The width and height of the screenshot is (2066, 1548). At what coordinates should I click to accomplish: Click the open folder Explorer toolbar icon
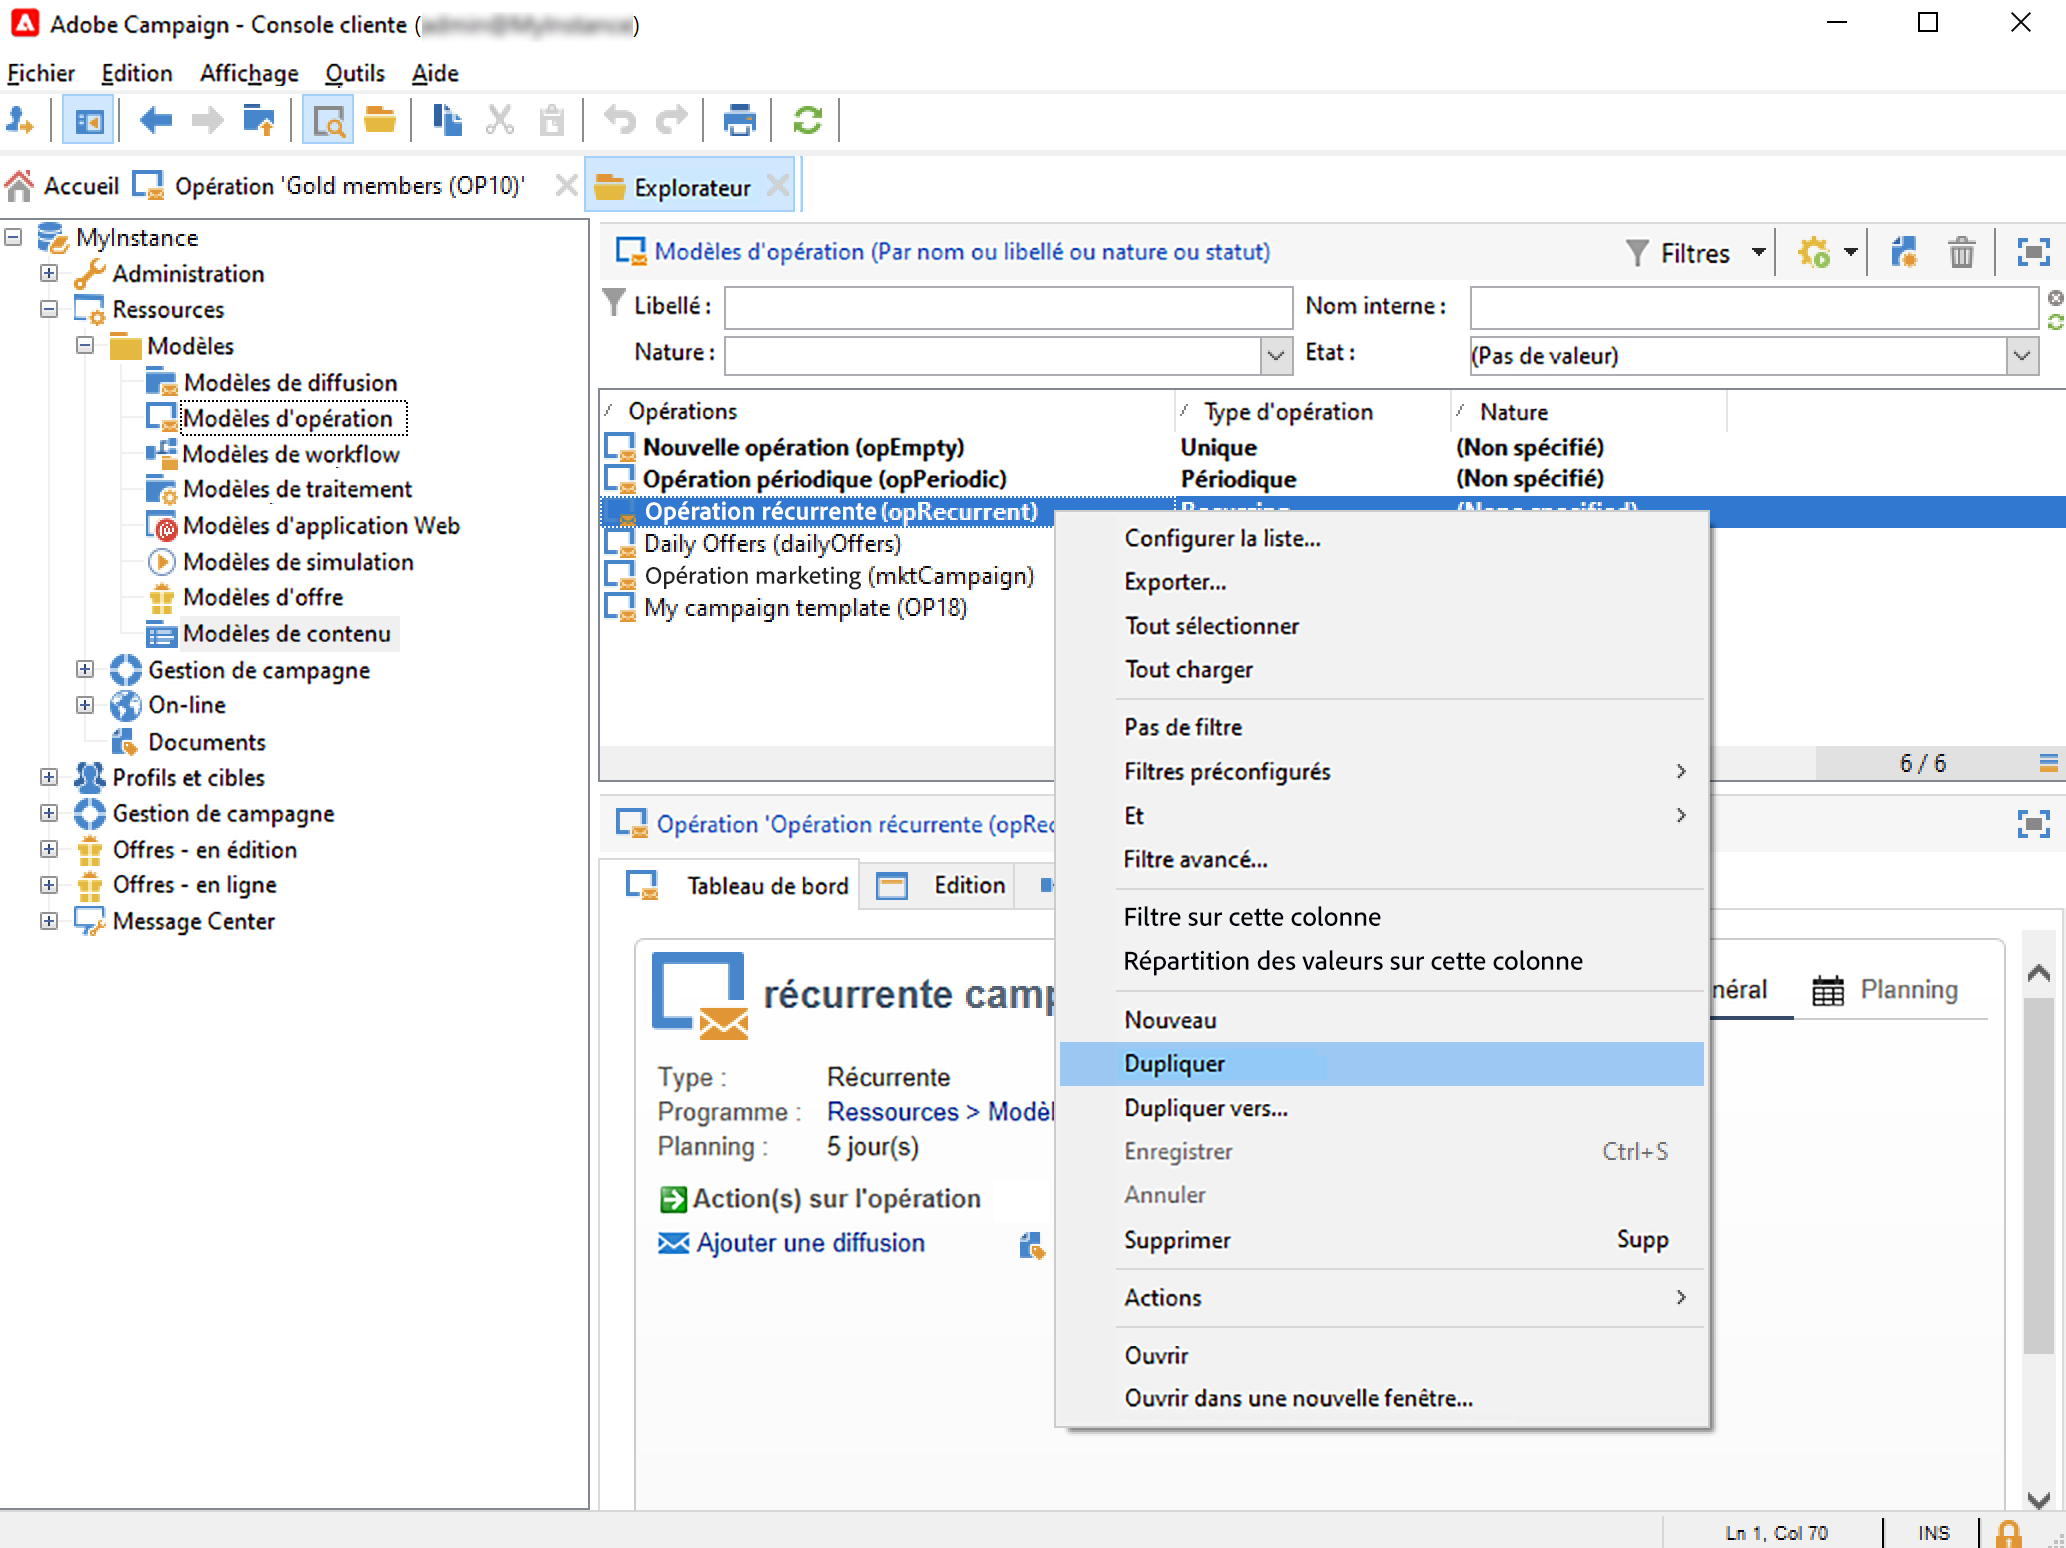[x=380, y=121]
